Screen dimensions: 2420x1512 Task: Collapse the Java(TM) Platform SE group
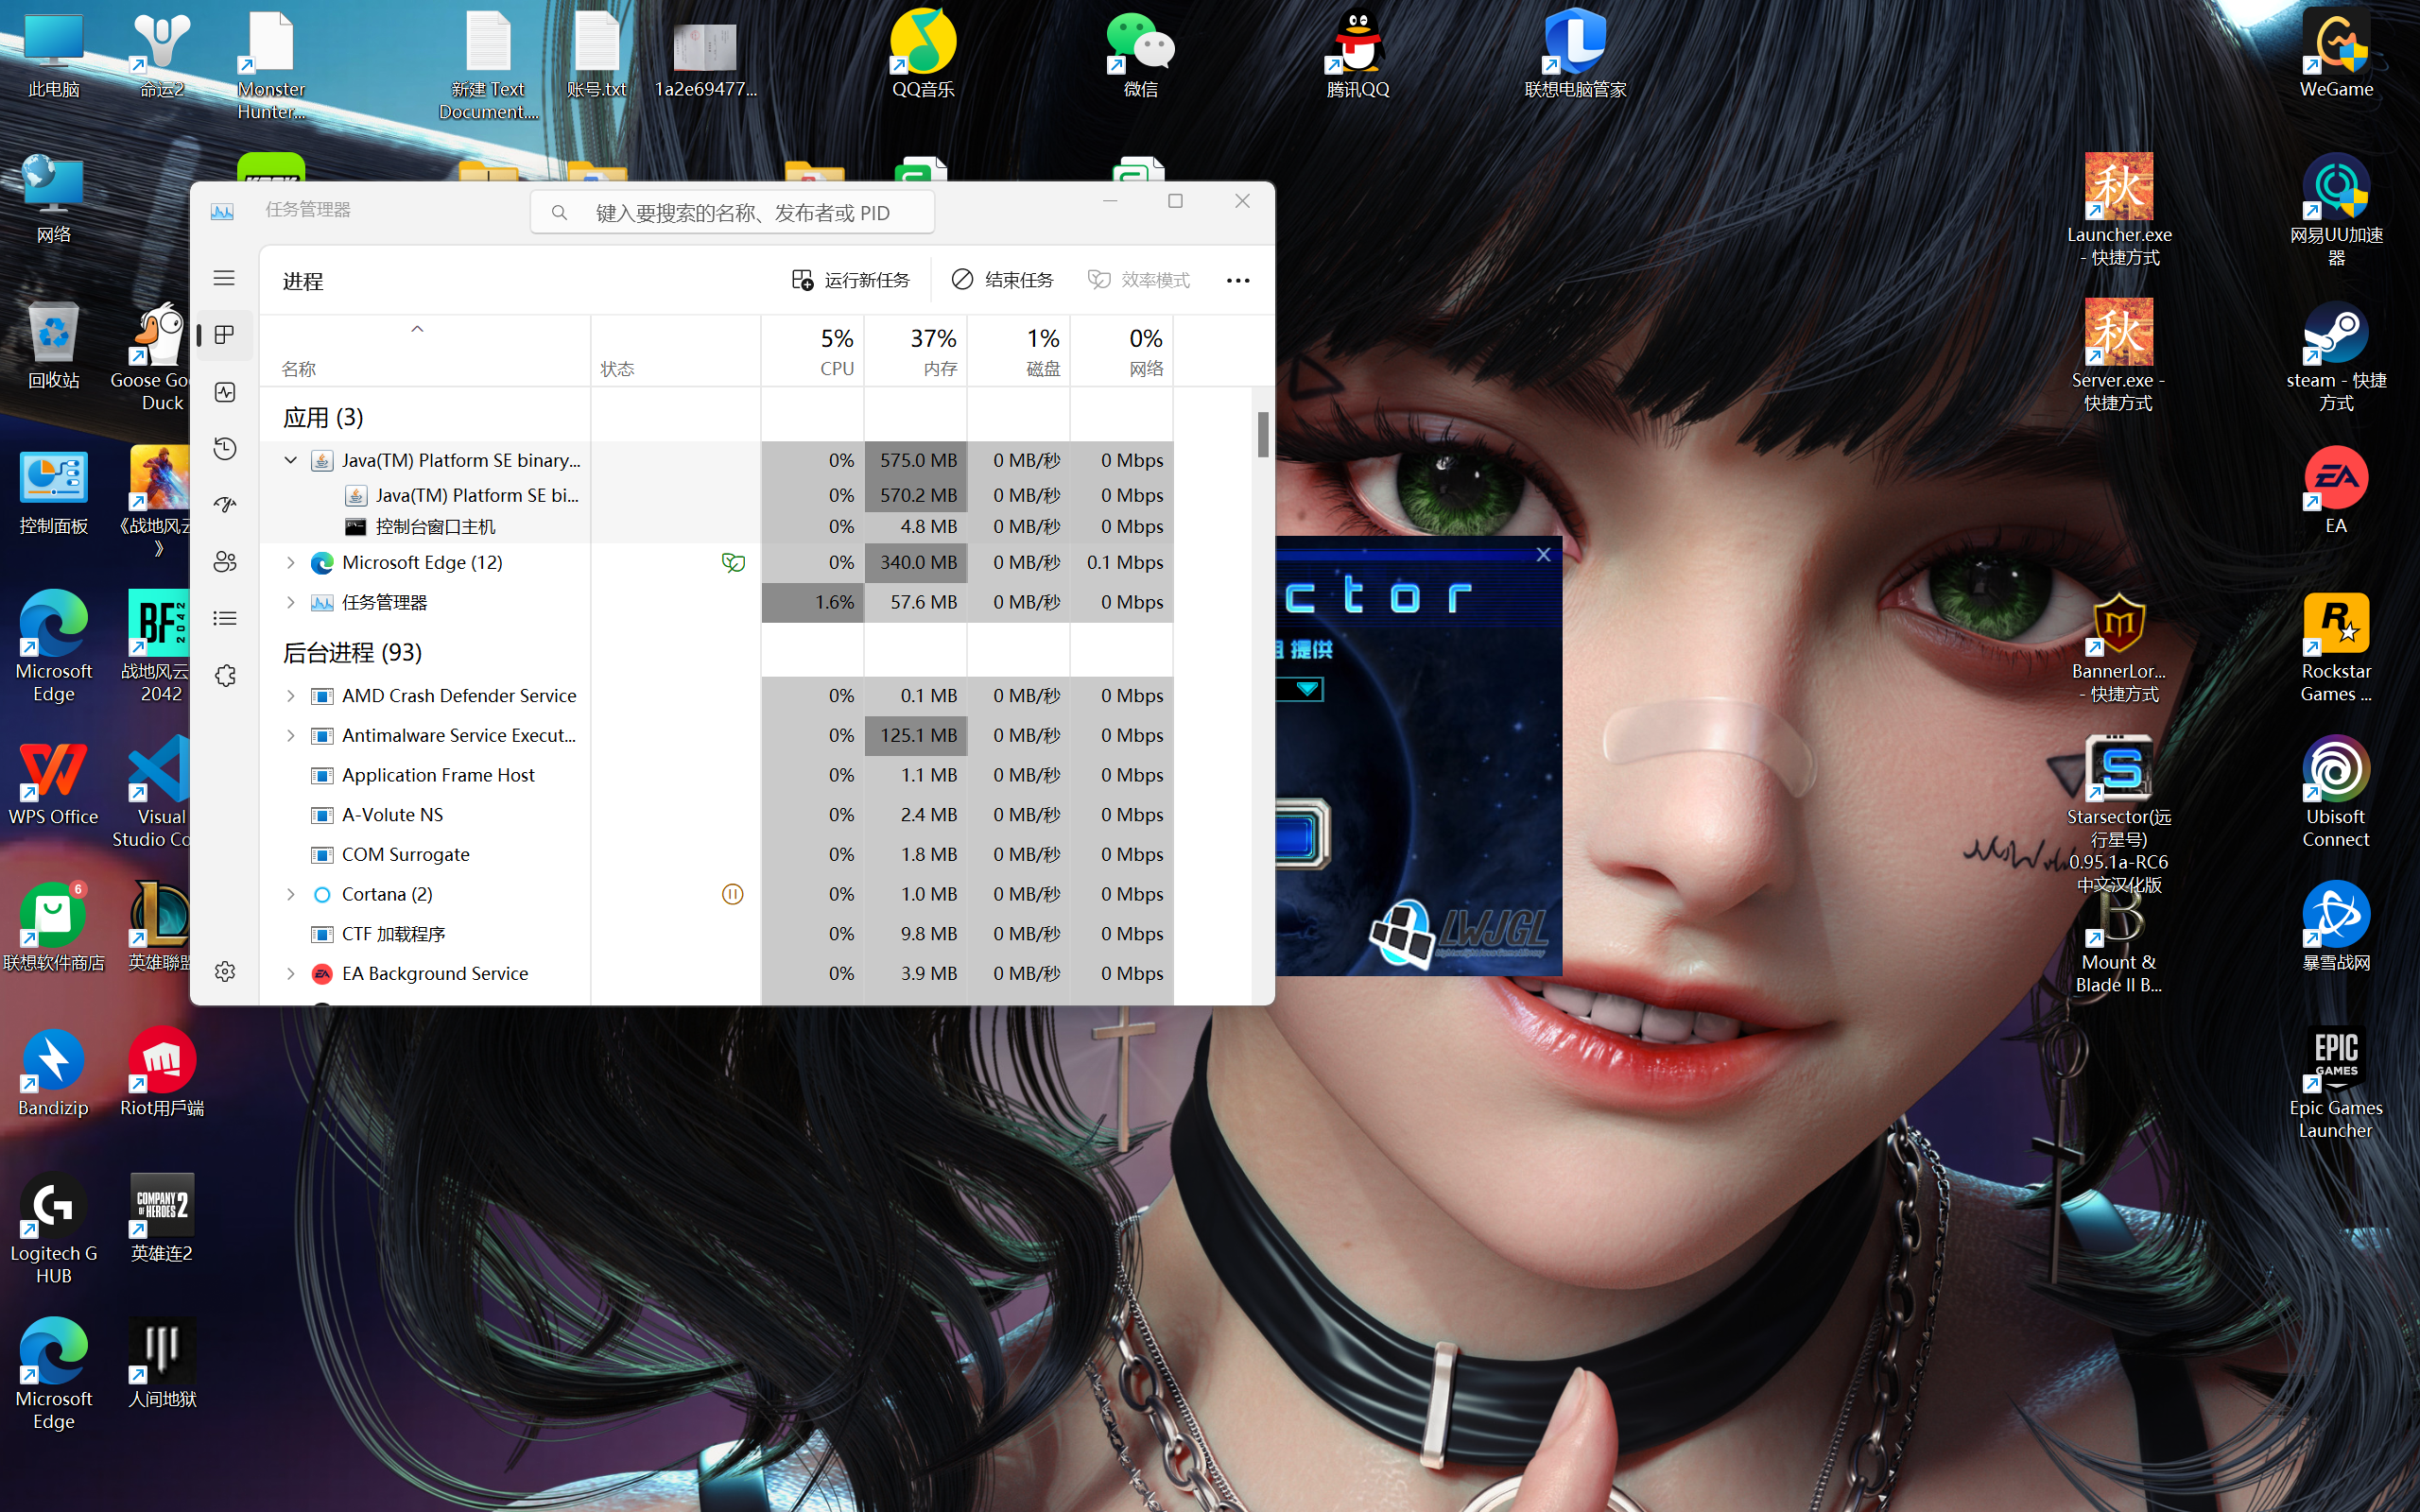(290, 460)
